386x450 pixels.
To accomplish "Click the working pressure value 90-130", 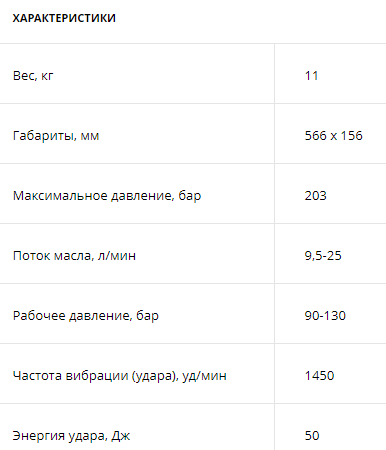I will 325,316.
